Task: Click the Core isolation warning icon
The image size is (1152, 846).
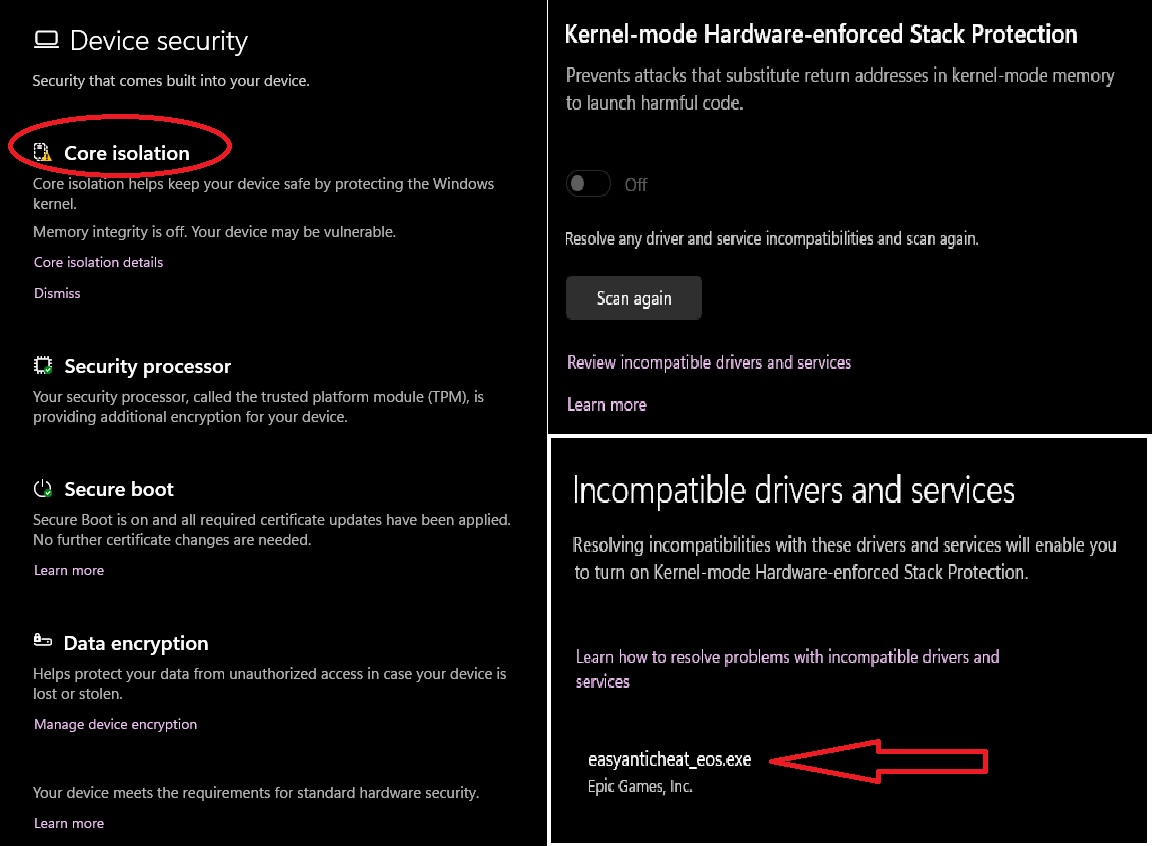Action: tap(43, 152)
